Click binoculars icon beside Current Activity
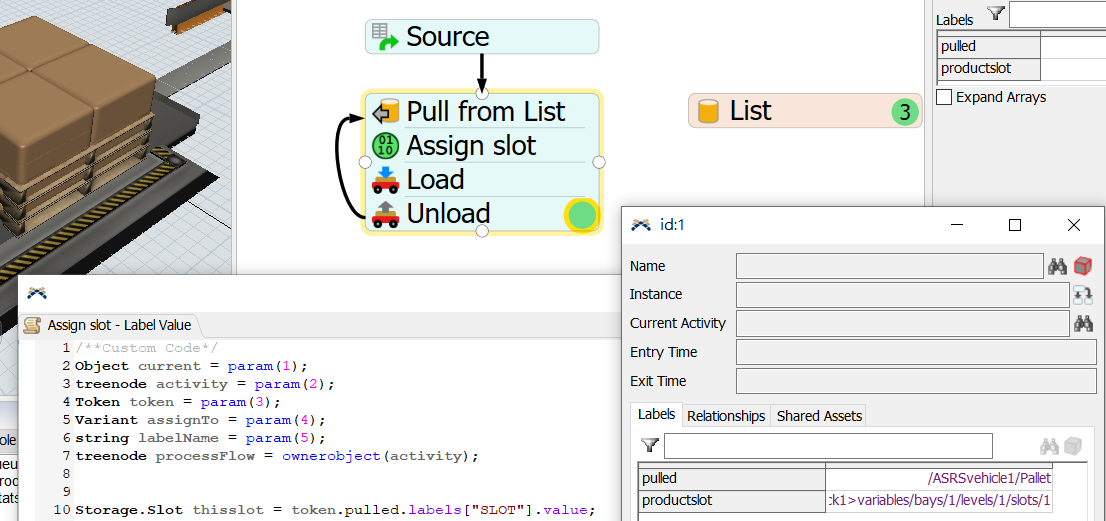1106x521 pixels. [x=1082, y=323]
